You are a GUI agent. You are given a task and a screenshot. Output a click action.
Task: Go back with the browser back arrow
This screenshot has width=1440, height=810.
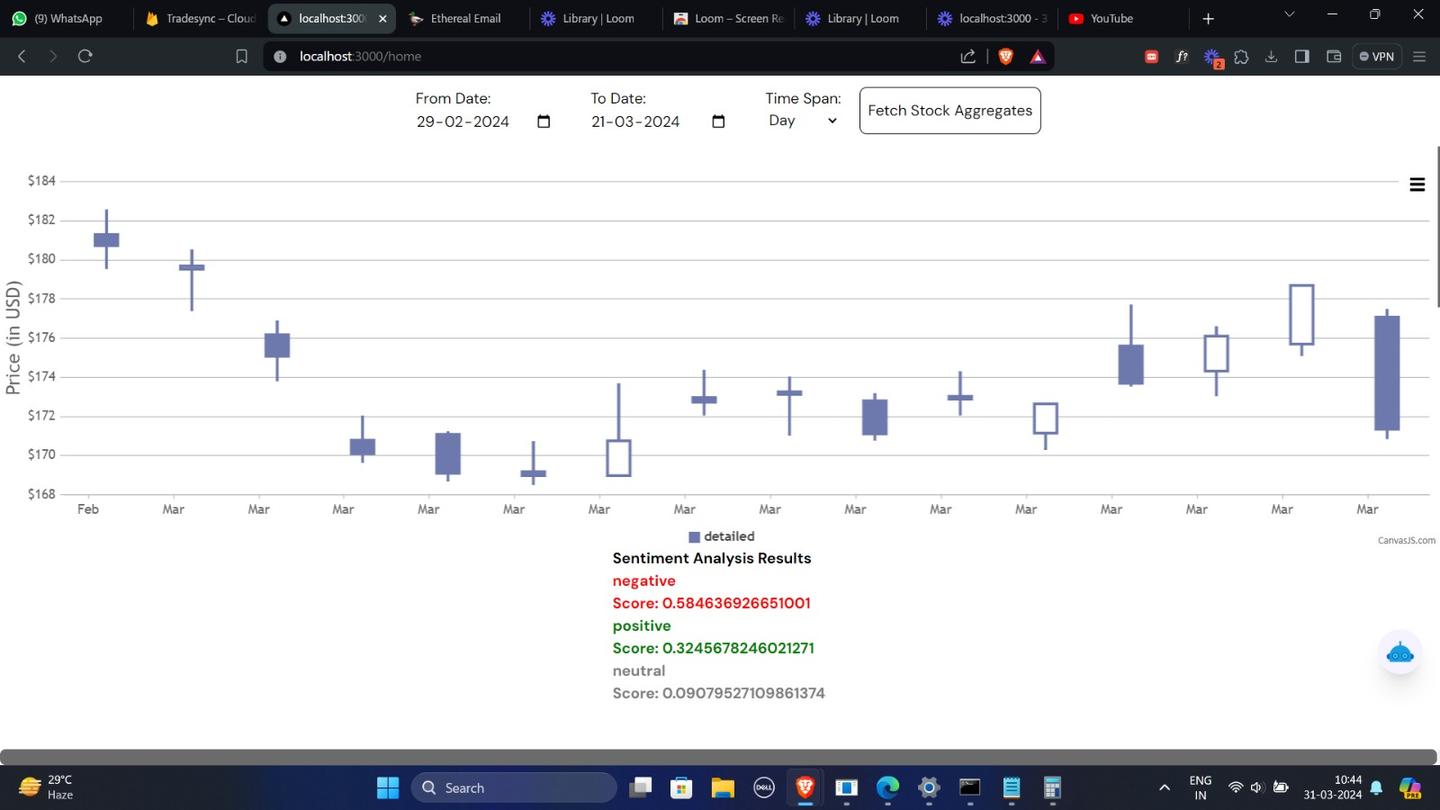pyautogui.click(x=22, y=57)
